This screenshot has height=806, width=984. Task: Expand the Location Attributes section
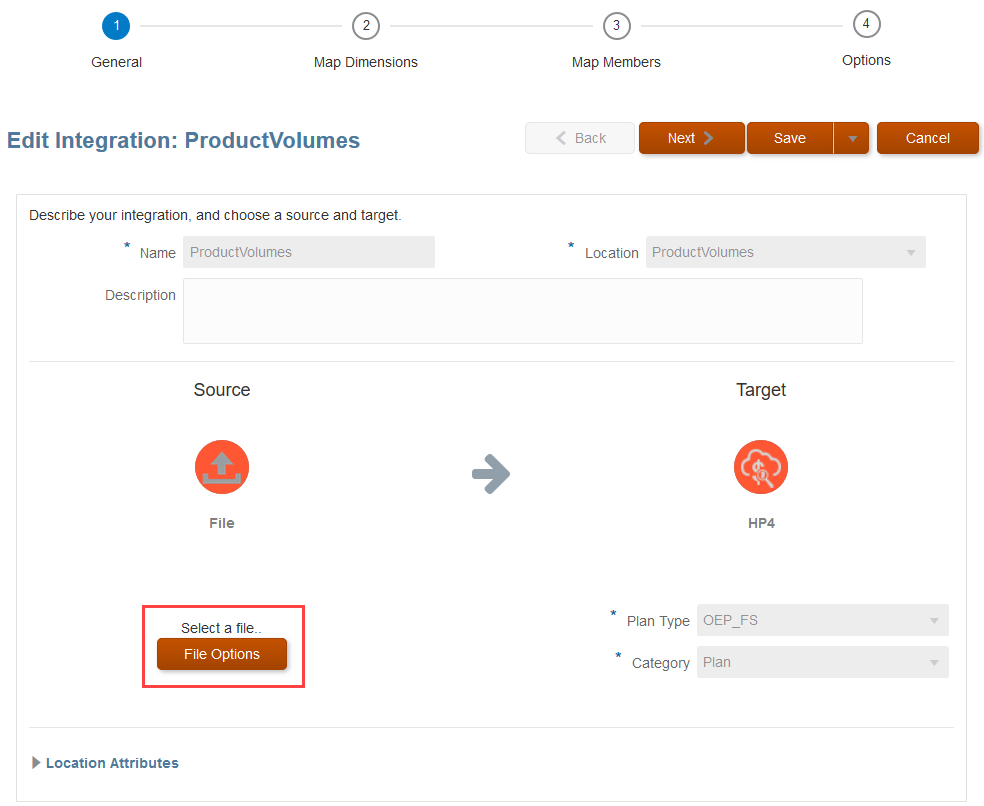38,763
